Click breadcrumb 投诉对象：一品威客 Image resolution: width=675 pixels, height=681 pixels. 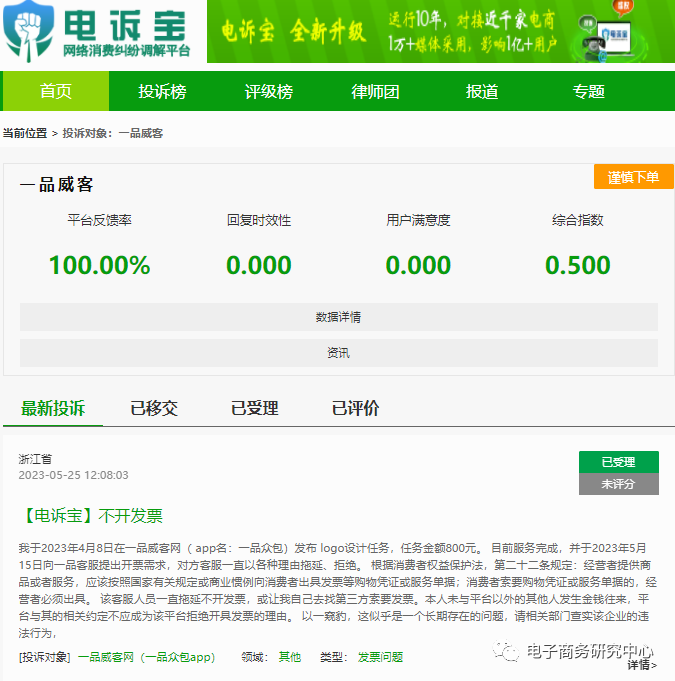pyautogui.click(x=112, y=133)
